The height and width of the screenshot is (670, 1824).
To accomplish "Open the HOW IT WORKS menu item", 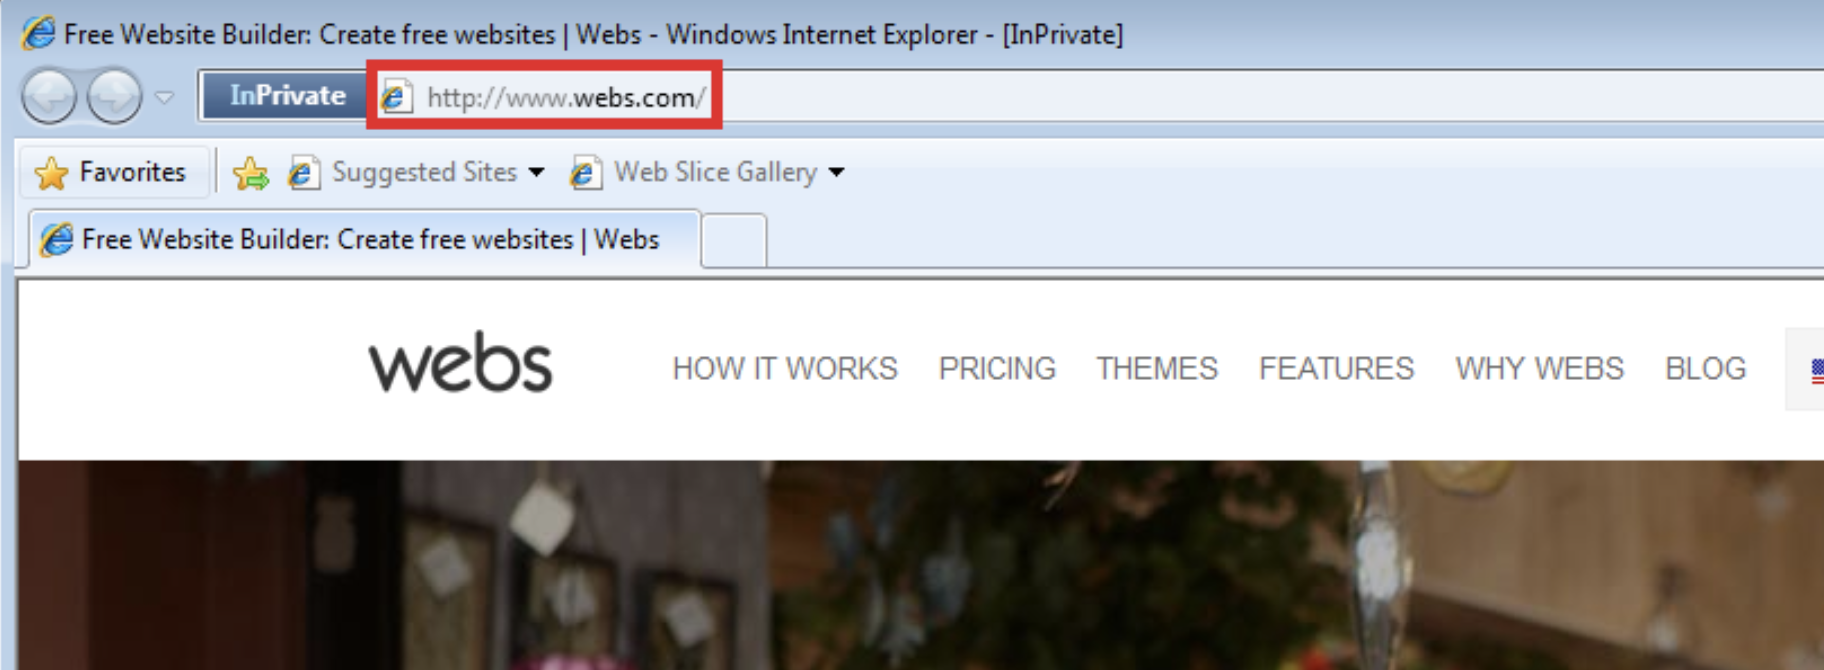I will pos(785,369).
